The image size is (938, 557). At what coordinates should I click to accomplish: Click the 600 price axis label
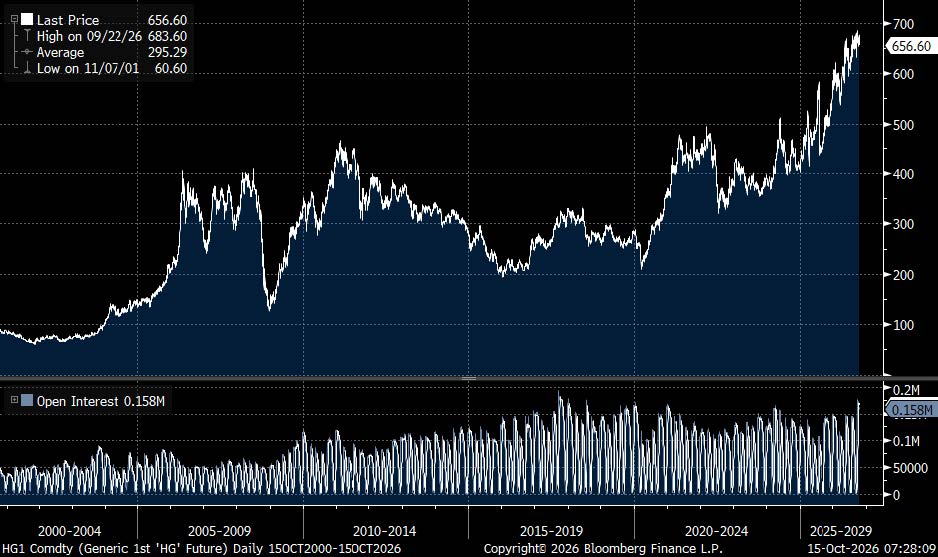click(x=903, y=74)
